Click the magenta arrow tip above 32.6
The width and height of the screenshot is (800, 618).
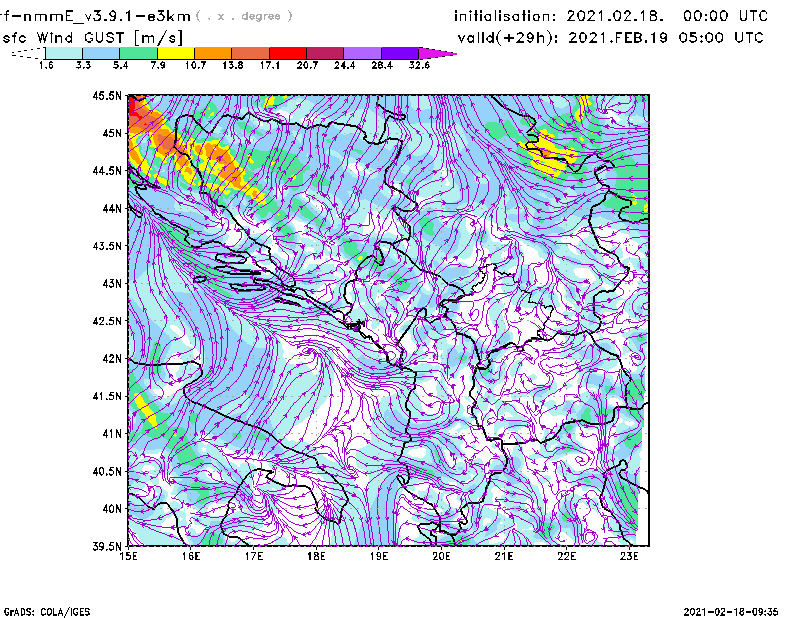pyautogui.click(x=437, y=53)
